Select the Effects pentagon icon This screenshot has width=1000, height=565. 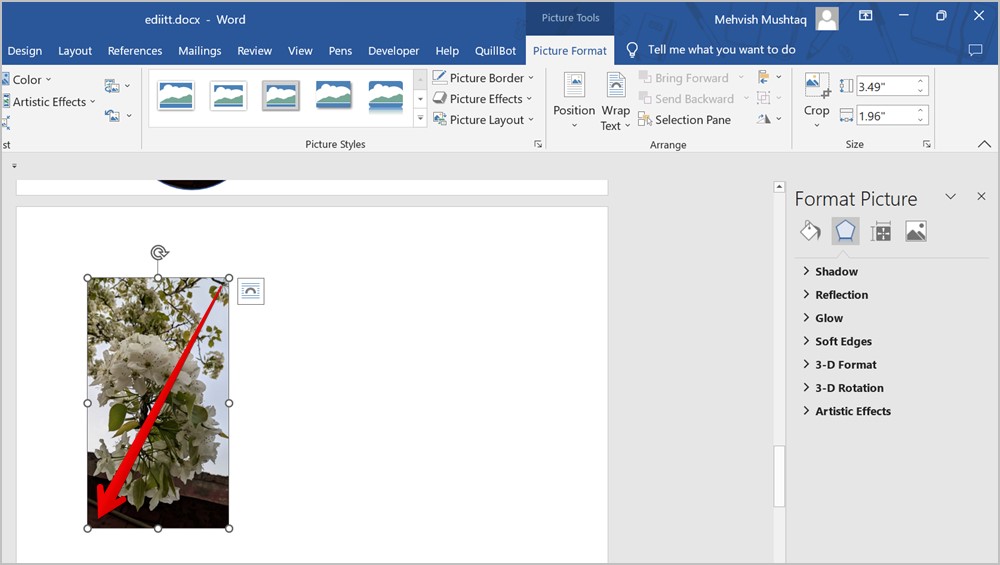(x=845, y=232)
